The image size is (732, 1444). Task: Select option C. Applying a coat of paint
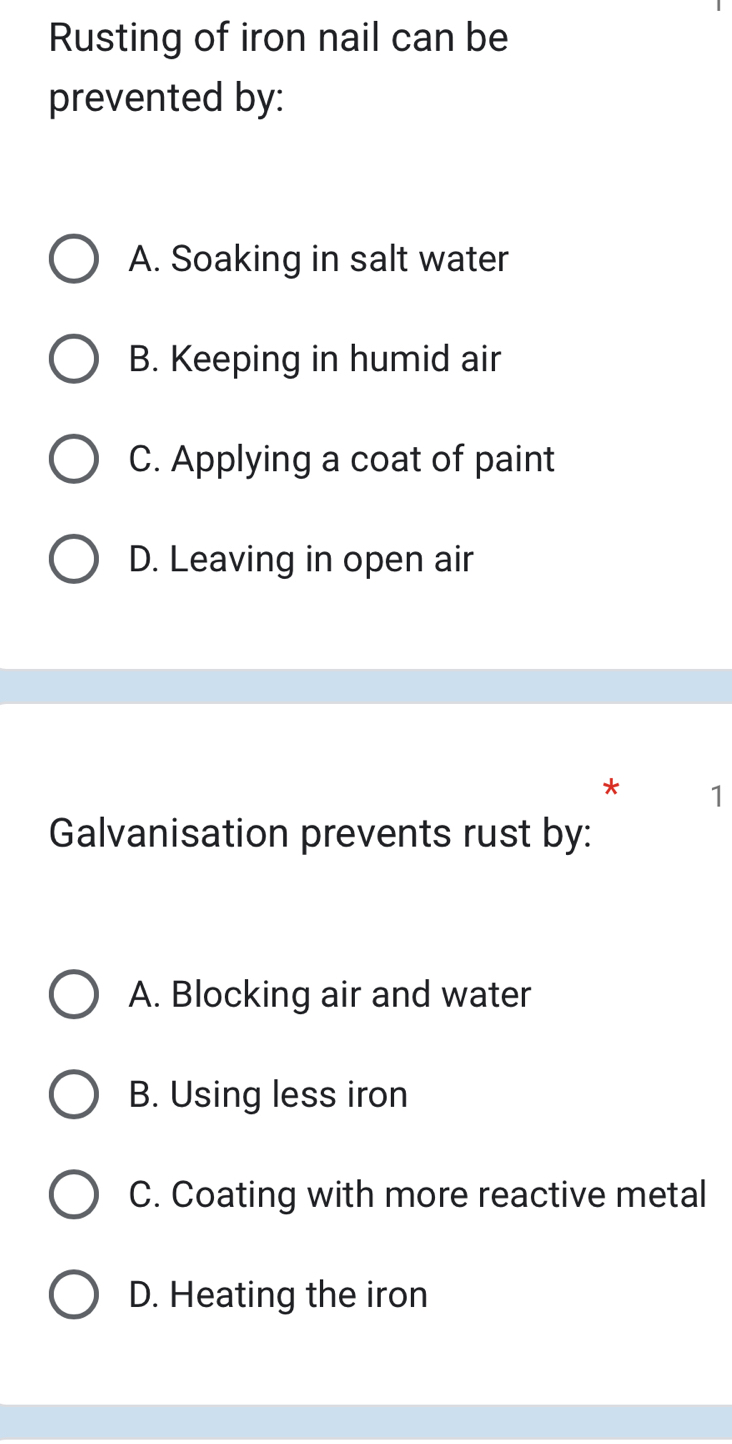coord(341,458)
